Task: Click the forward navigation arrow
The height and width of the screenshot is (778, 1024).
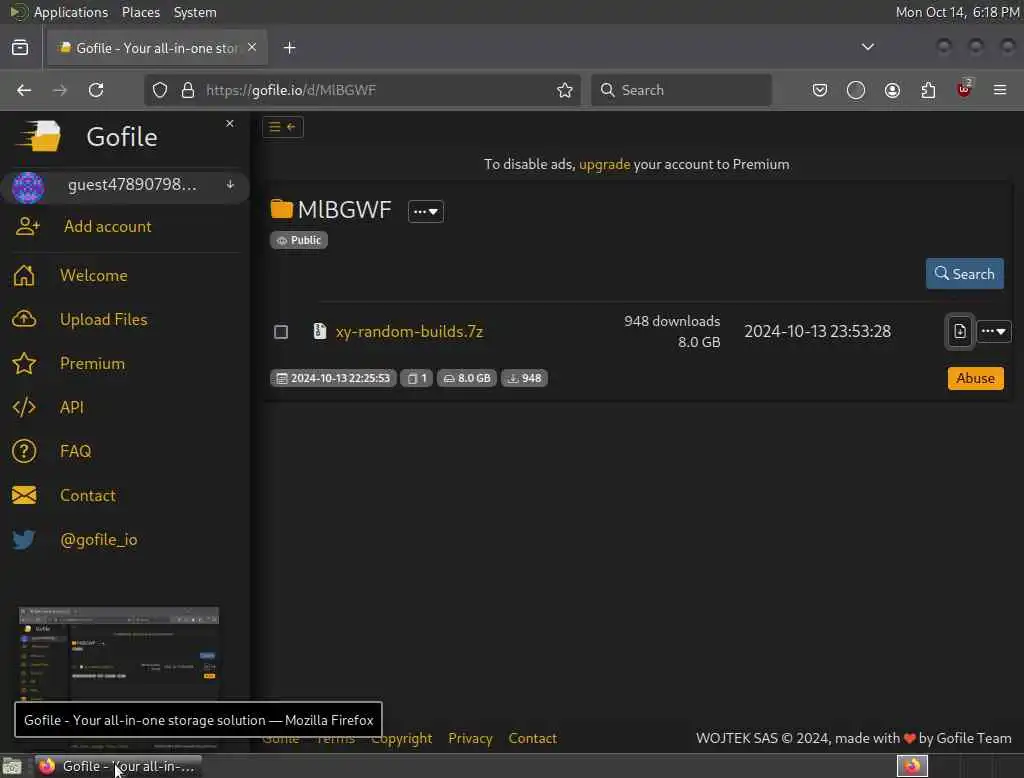Action: [60, 90]
